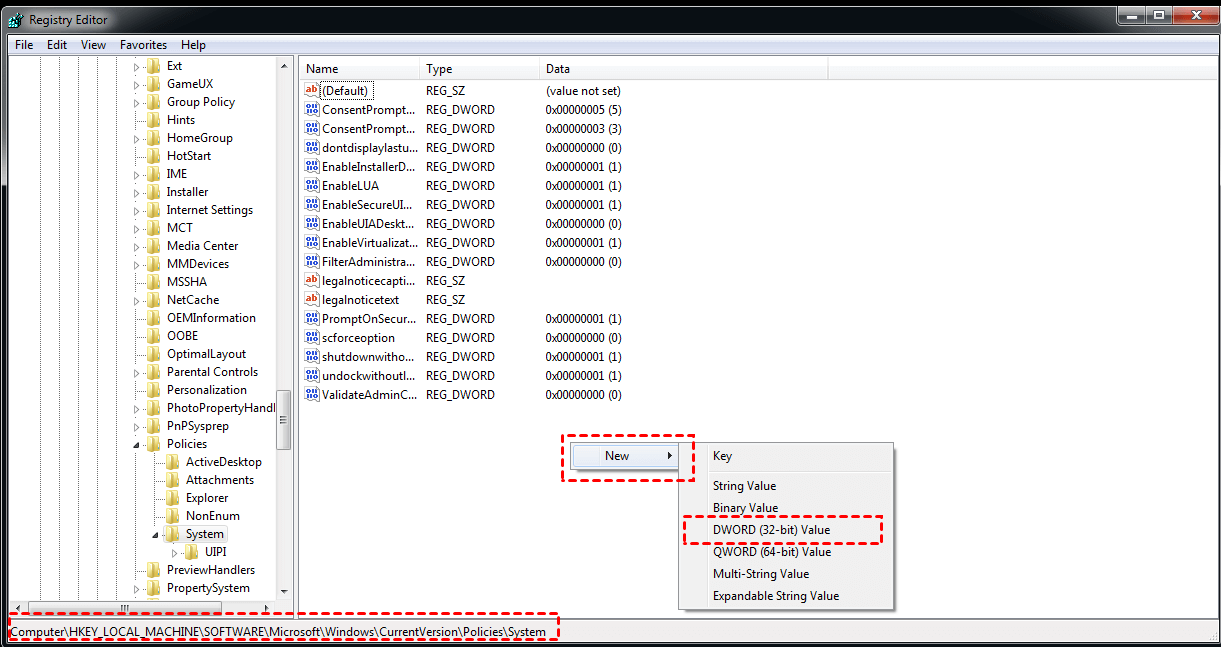Select the Parental Controls key
1221x647 pixels.
(212, 372)
